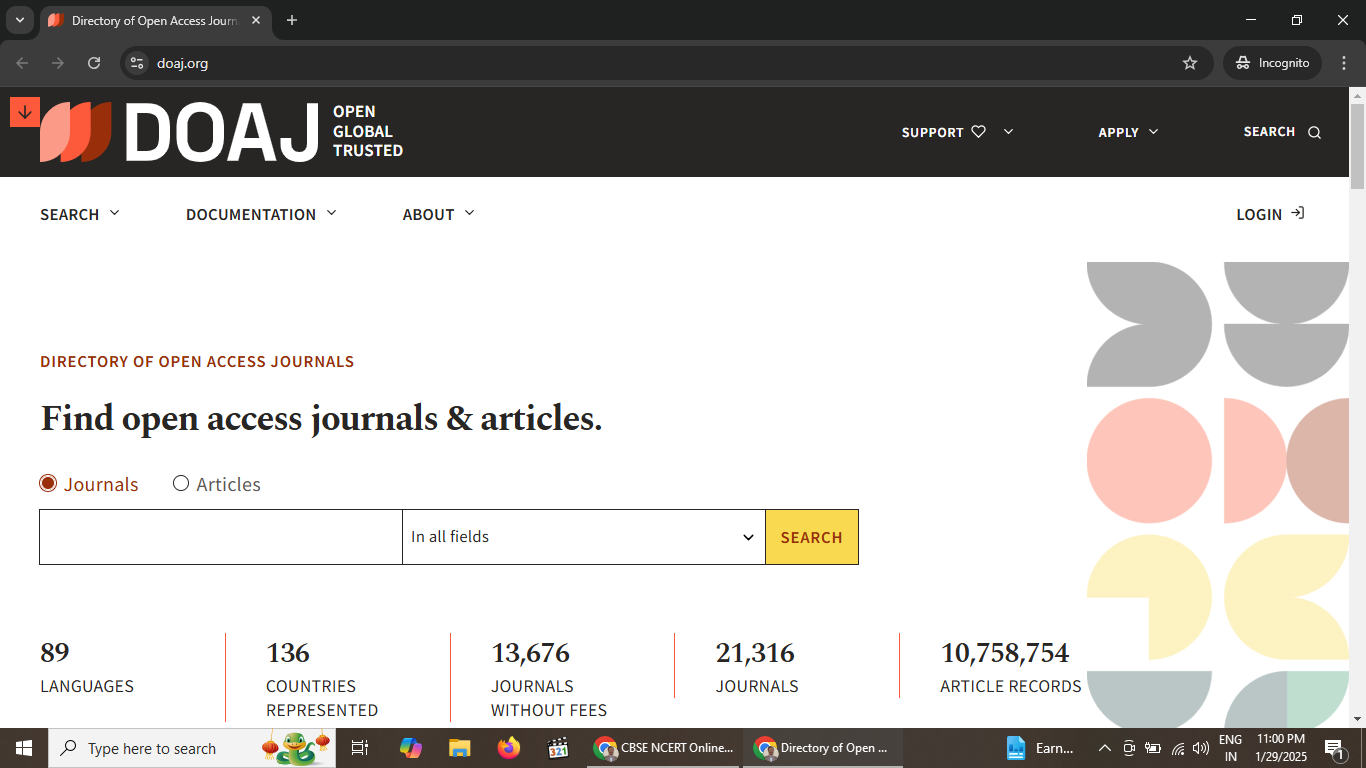Click the journal search text field
Image resolution: width=1366 pixels, height=768 pixels.
point(221,537)
